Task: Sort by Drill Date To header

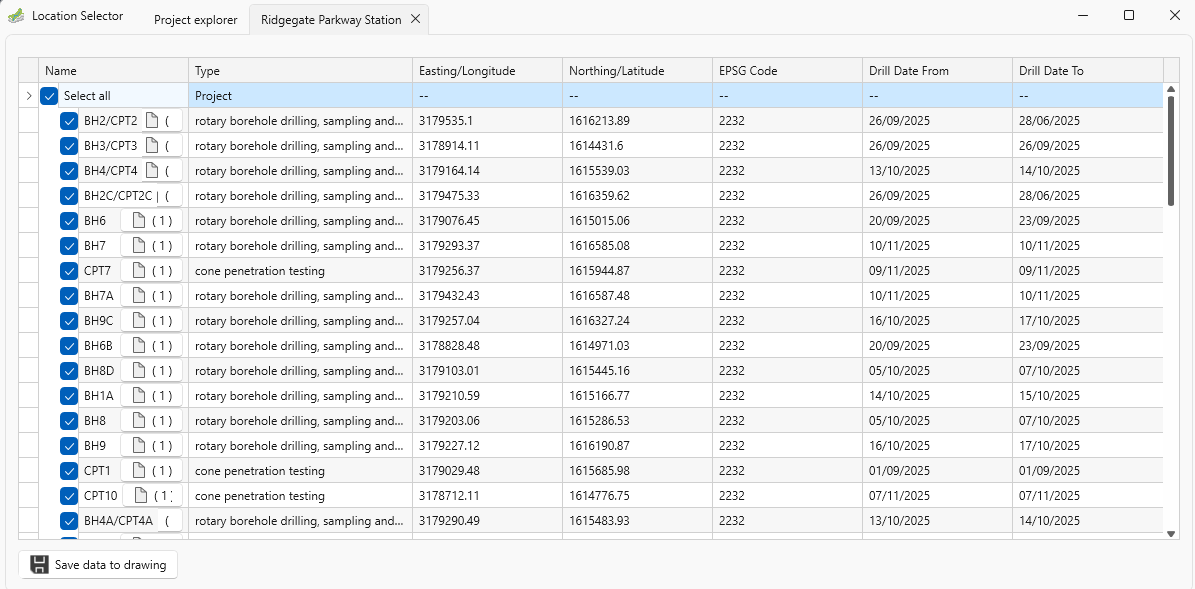Action: click(1088, 71)
